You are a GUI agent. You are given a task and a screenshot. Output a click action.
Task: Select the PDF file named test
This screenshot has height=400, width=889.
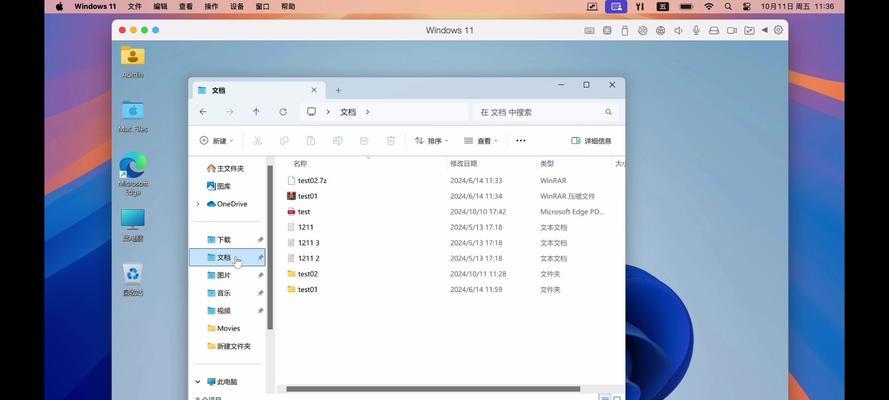click(x=298, y=211)
